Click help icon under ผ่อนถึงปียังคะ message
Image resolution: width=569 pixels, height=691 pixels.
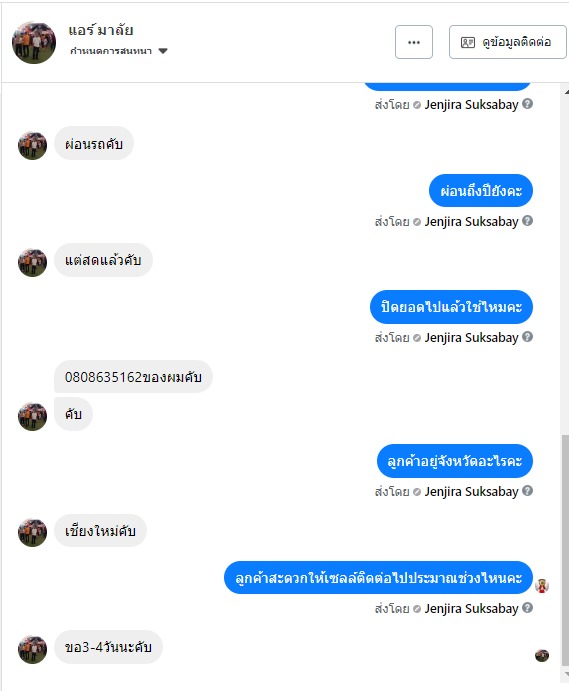tap(528, 221)
